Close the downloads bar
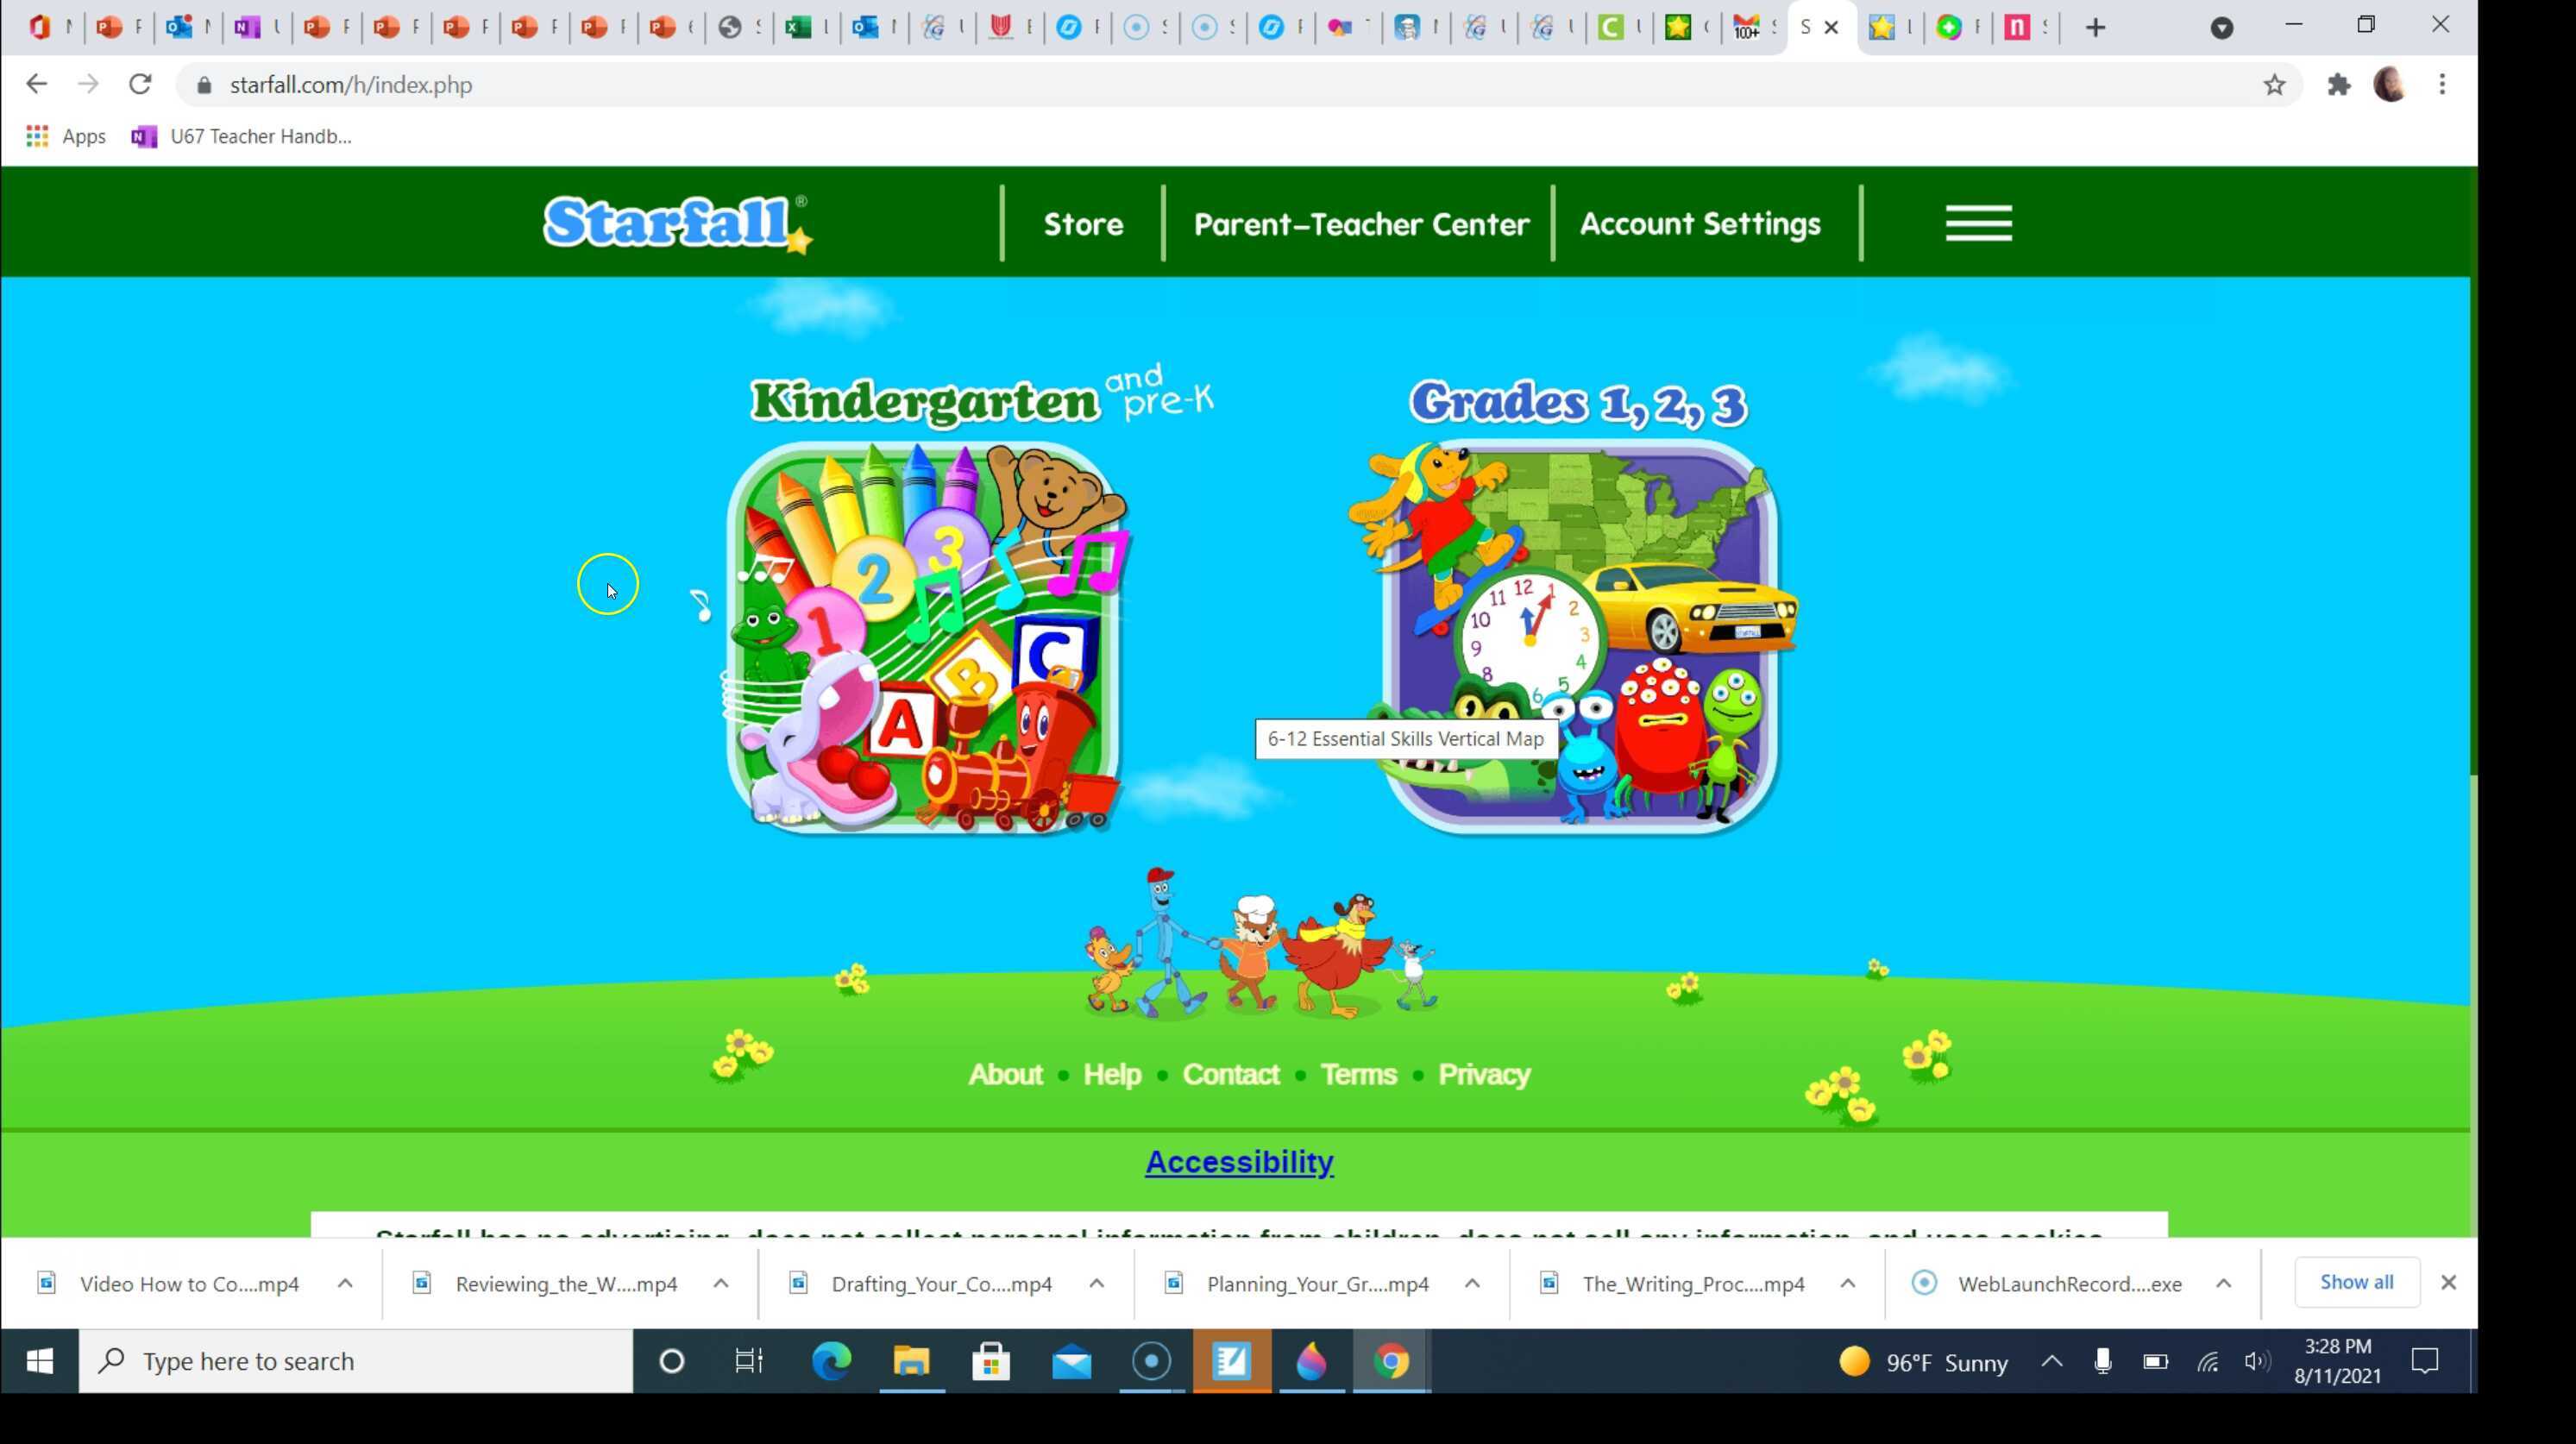Image resolution: width=2576 pixels, height=1444 pixels. tap(2448, 1282)
